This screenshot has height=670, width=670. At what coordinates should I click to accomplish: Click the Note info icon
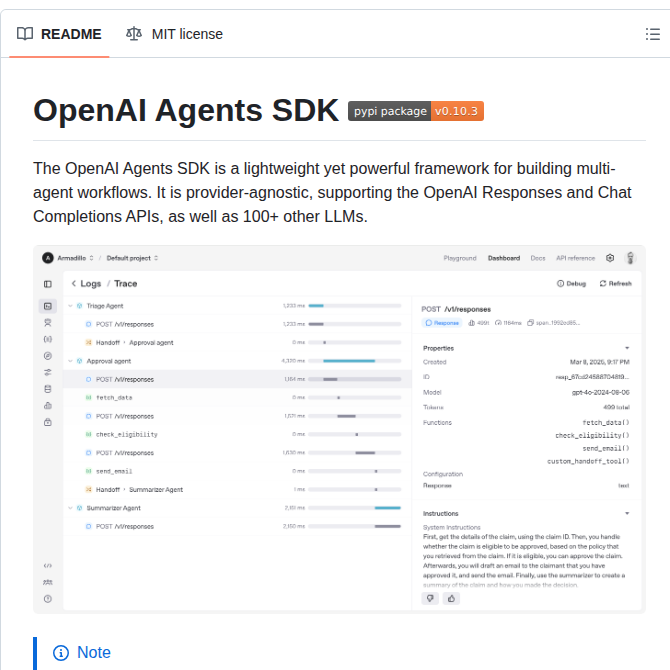click(61, 652)
